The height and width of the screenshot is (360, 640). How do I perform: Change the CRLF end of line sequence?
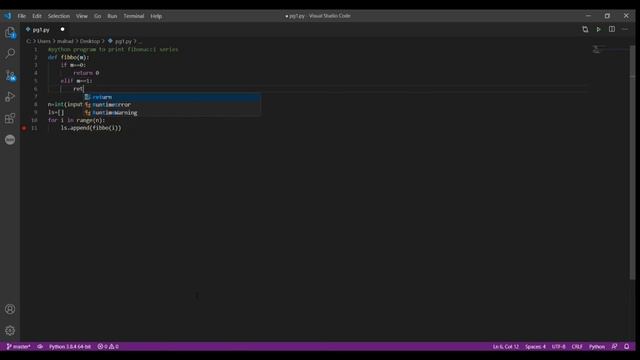577,347
